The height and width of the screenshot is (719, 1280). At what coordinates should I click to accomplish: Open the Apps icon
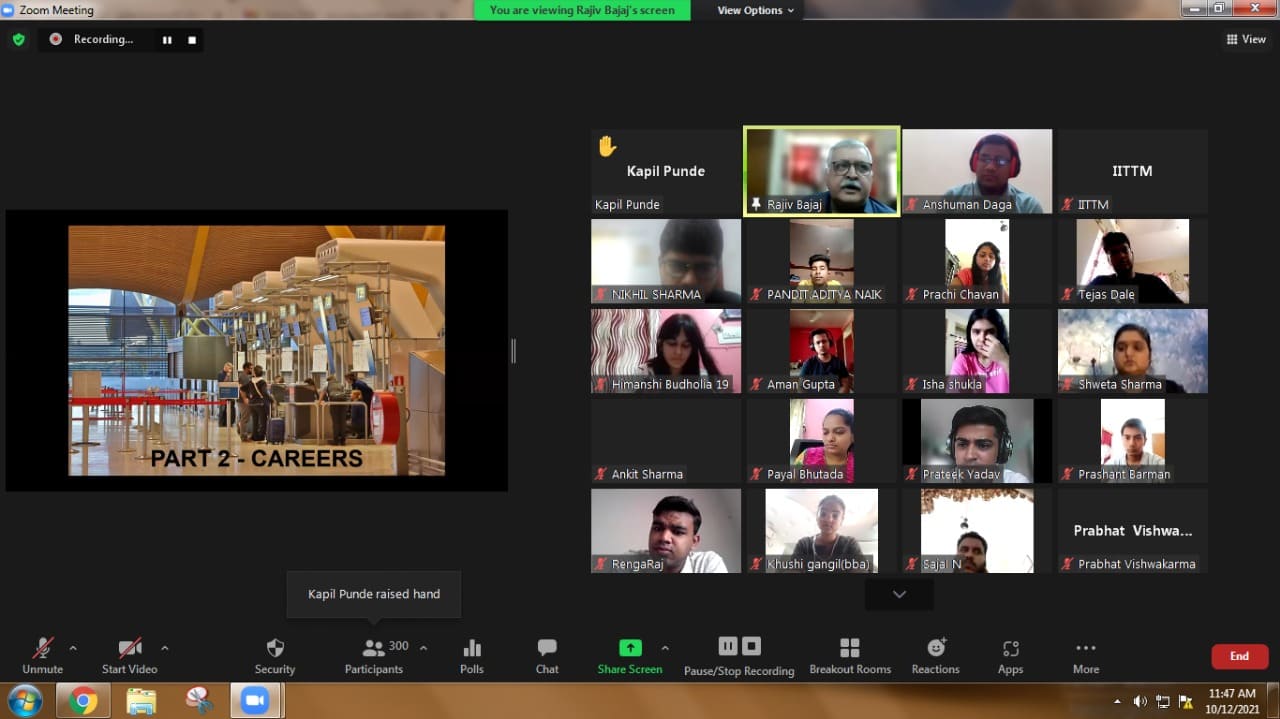click(1011, 648)
